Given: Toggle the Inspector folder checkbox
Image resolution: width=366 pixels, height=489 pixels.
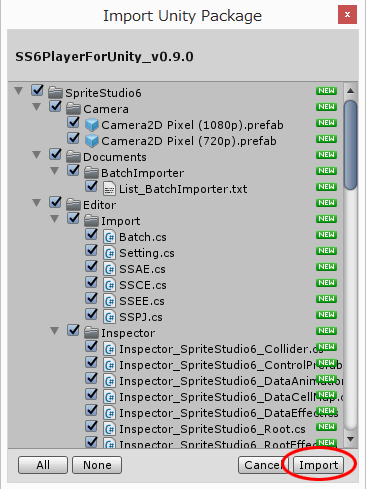Looking at the screenshot, I should [x=73, y=330].
